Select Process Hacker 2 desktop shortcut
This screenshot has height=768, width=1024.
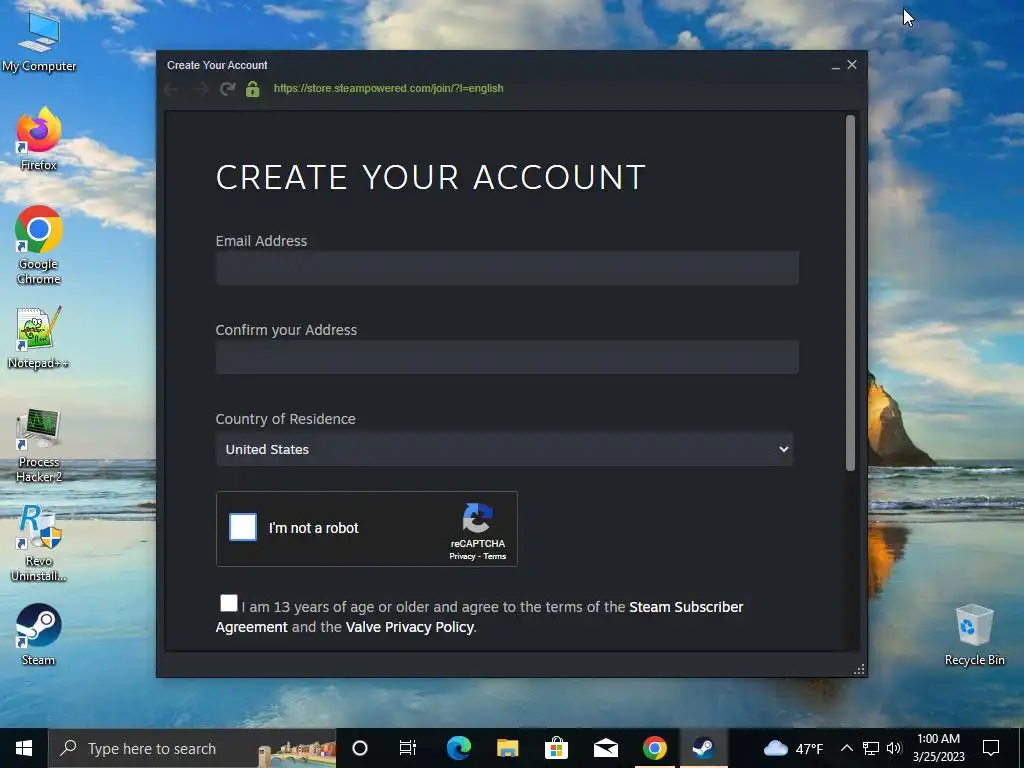(x=39, y=445)
